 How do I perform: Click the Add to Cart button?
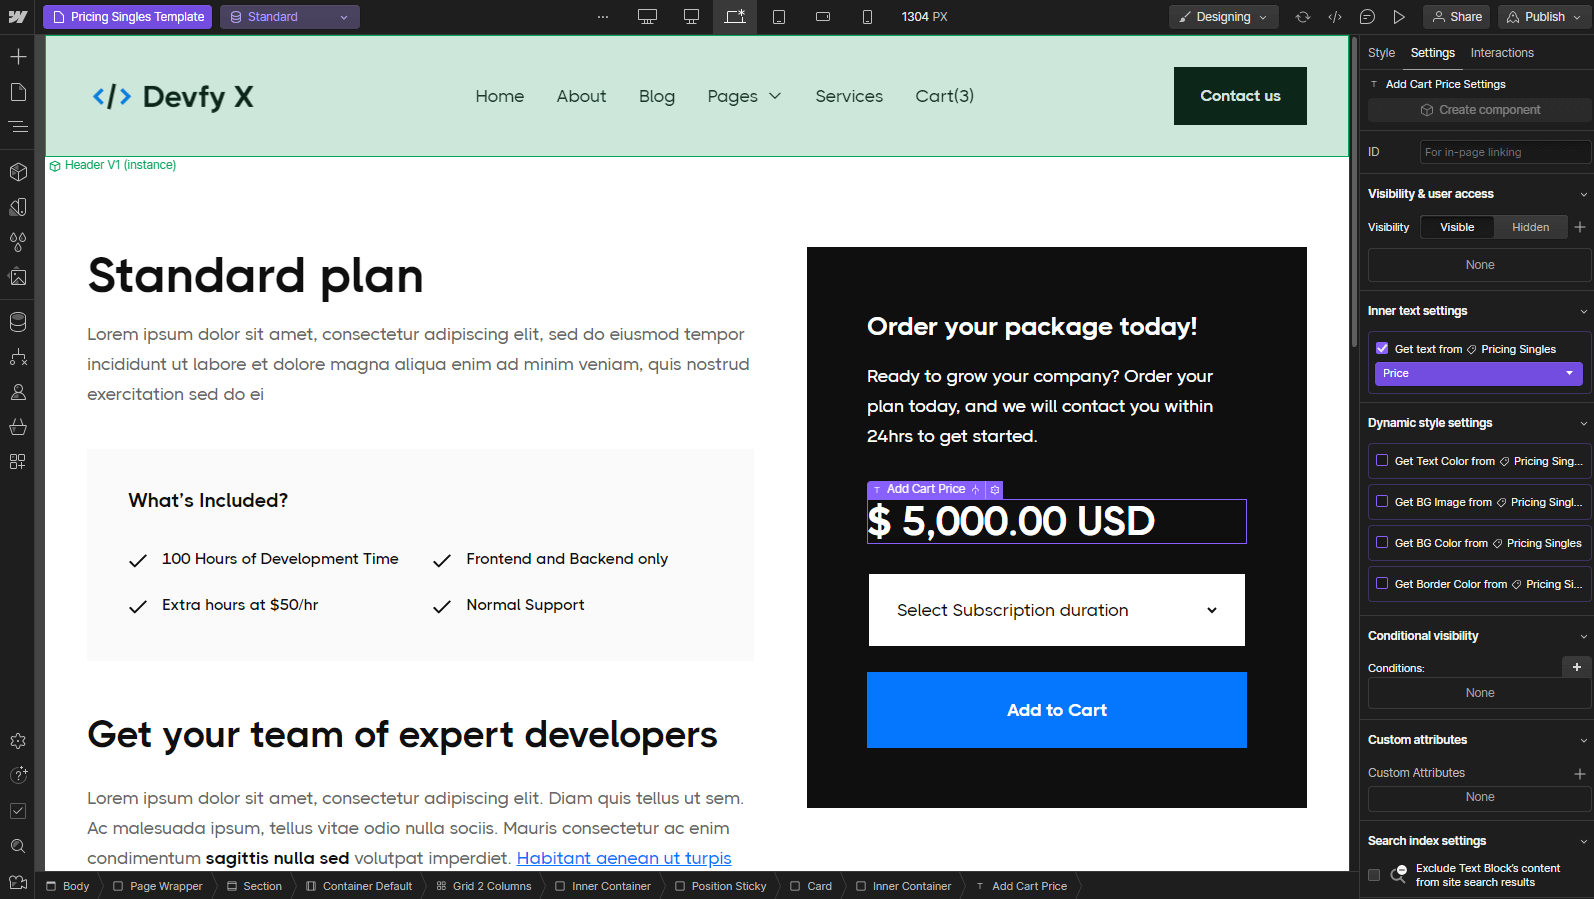[1057, 710]
